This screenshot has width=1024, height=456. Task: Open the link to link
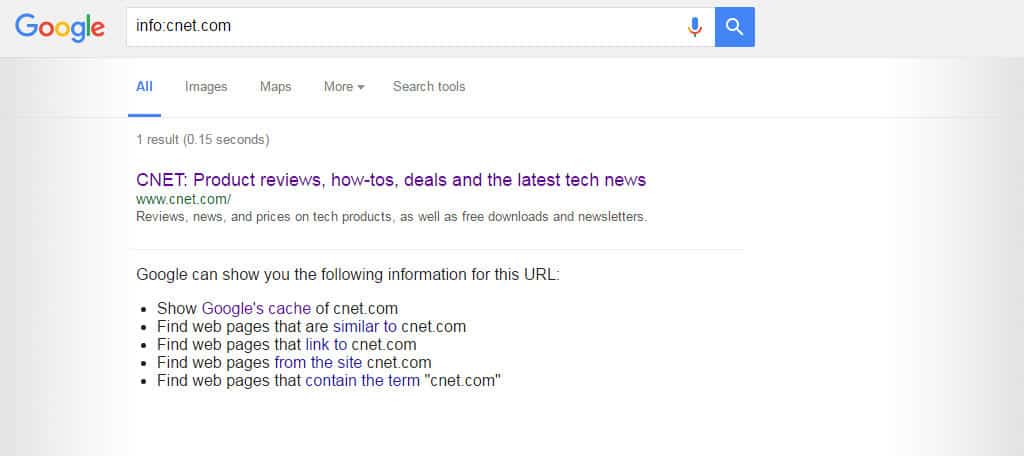tap(326, 344)
